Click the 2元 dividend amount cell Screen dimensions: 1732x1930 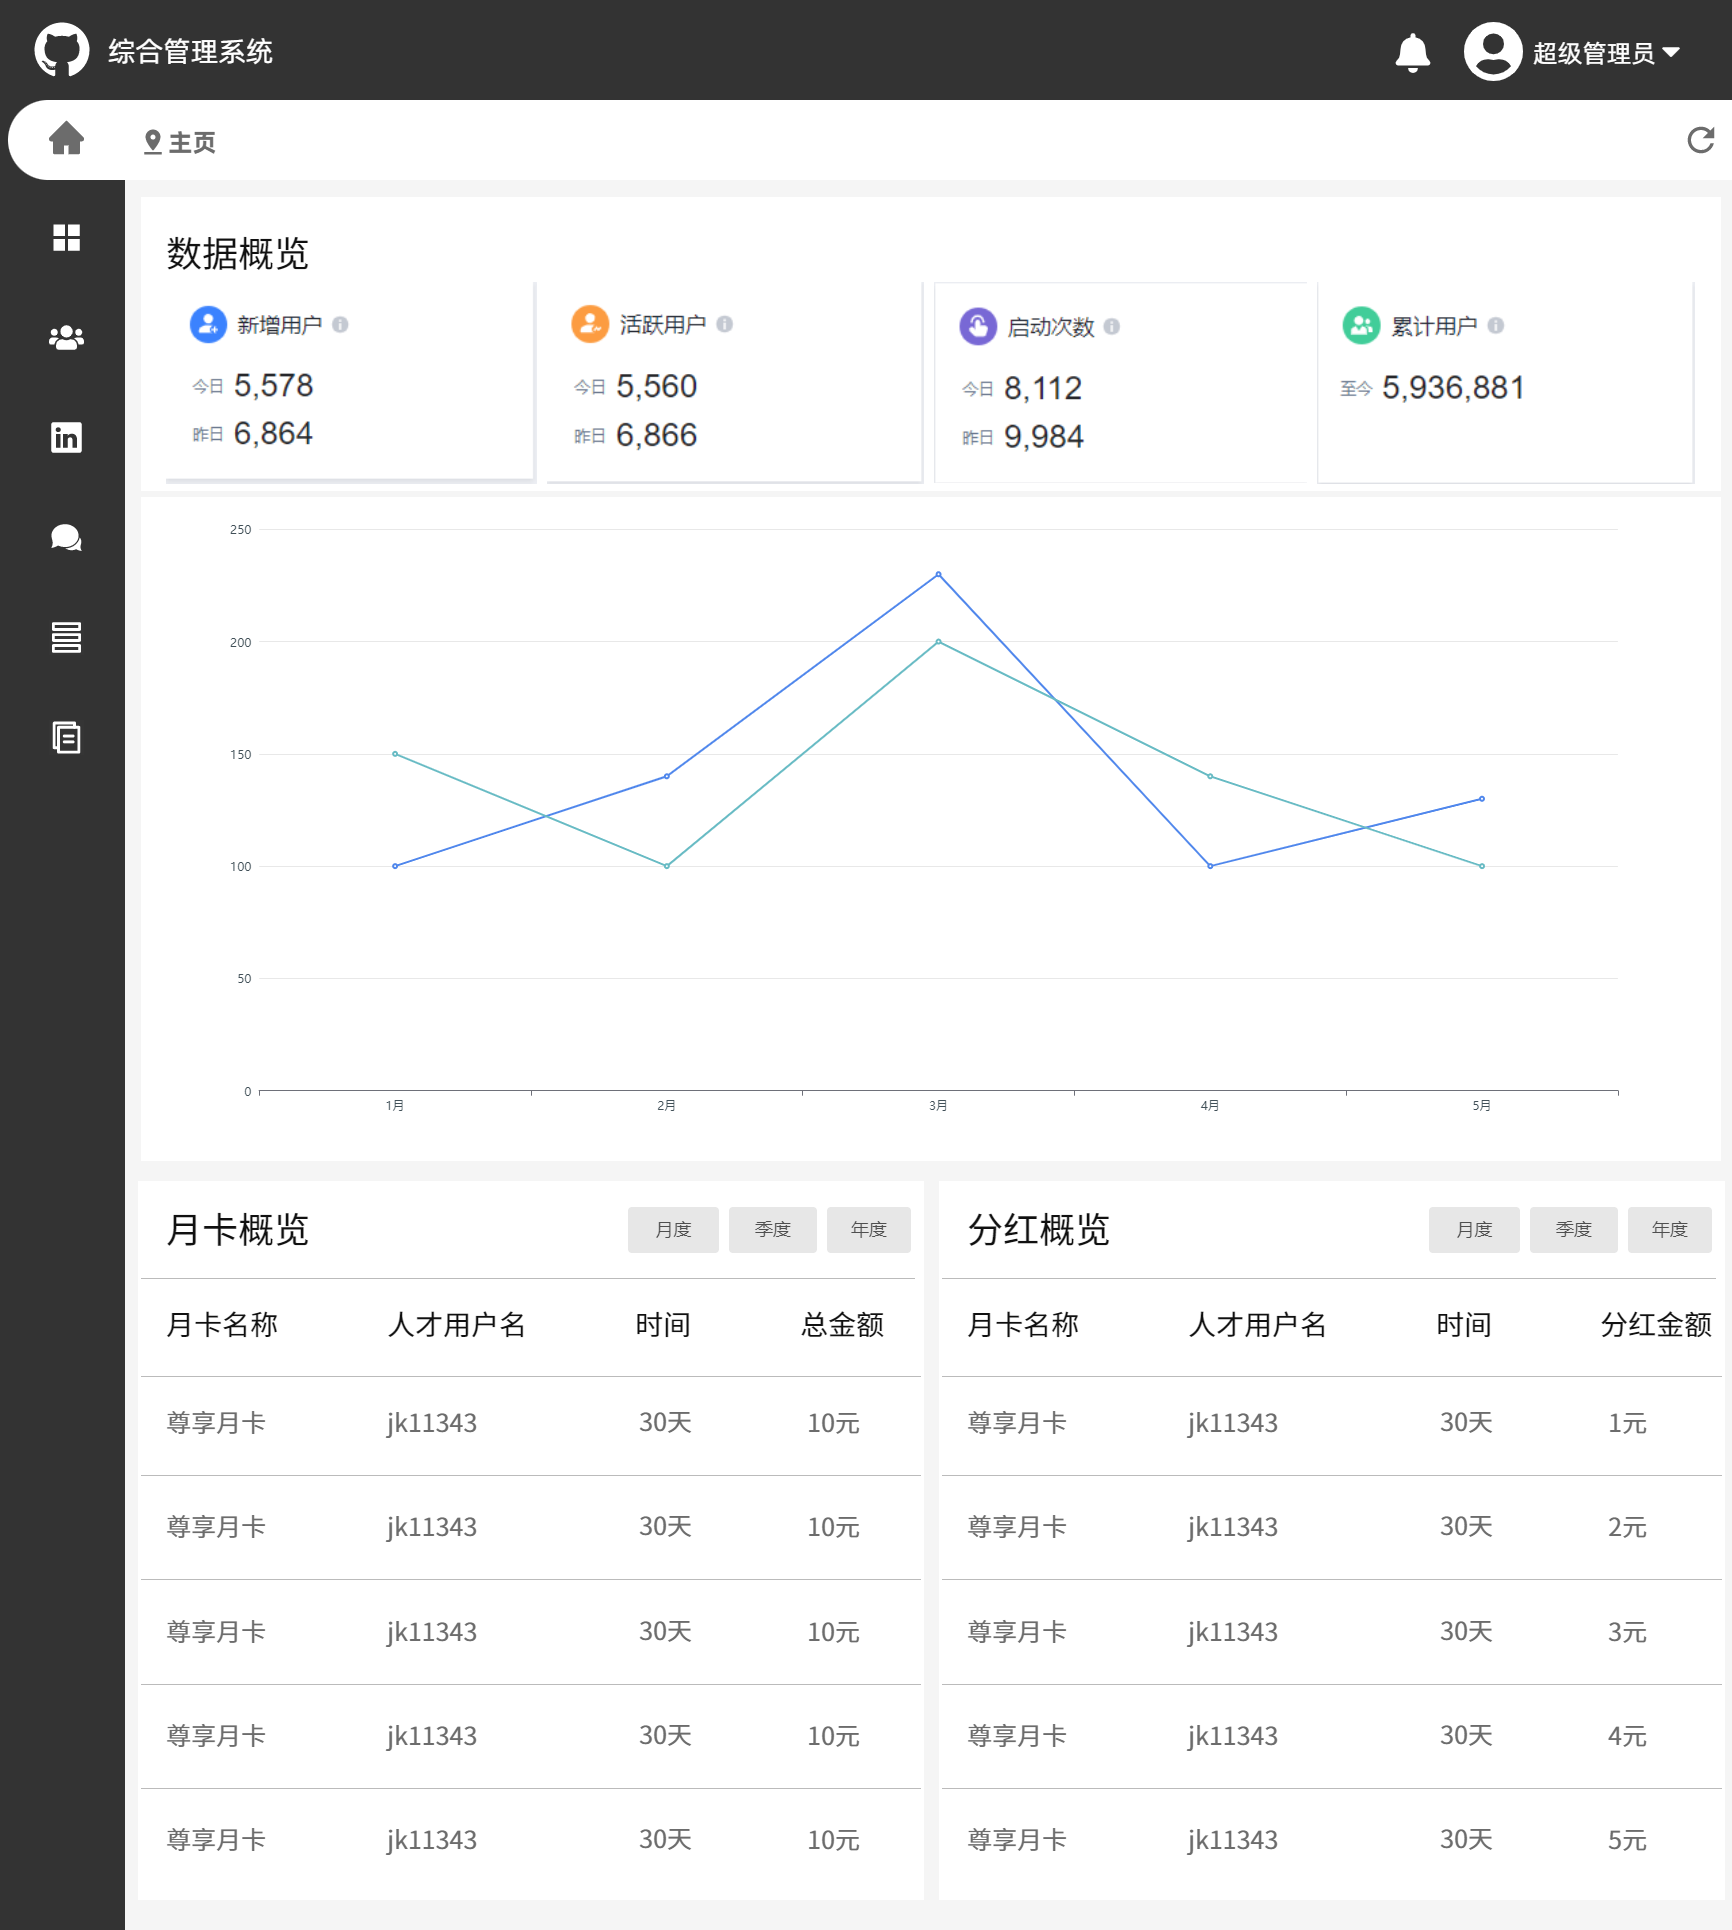pos(1627,1526)
